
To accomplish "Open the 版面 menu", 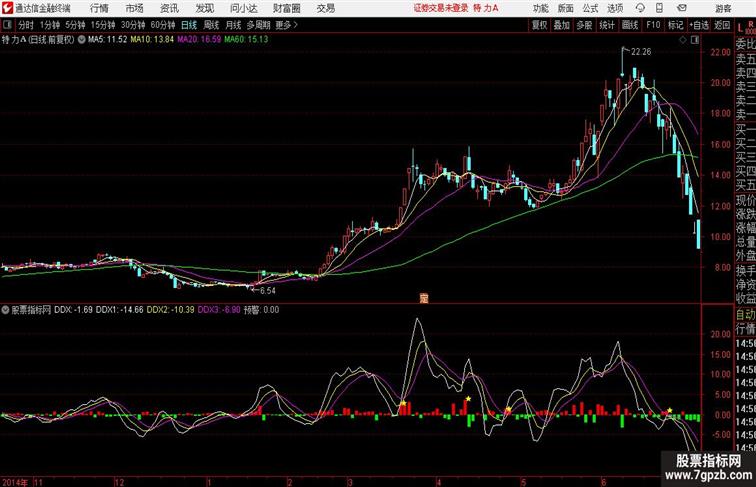I will [x=566, y=8].
